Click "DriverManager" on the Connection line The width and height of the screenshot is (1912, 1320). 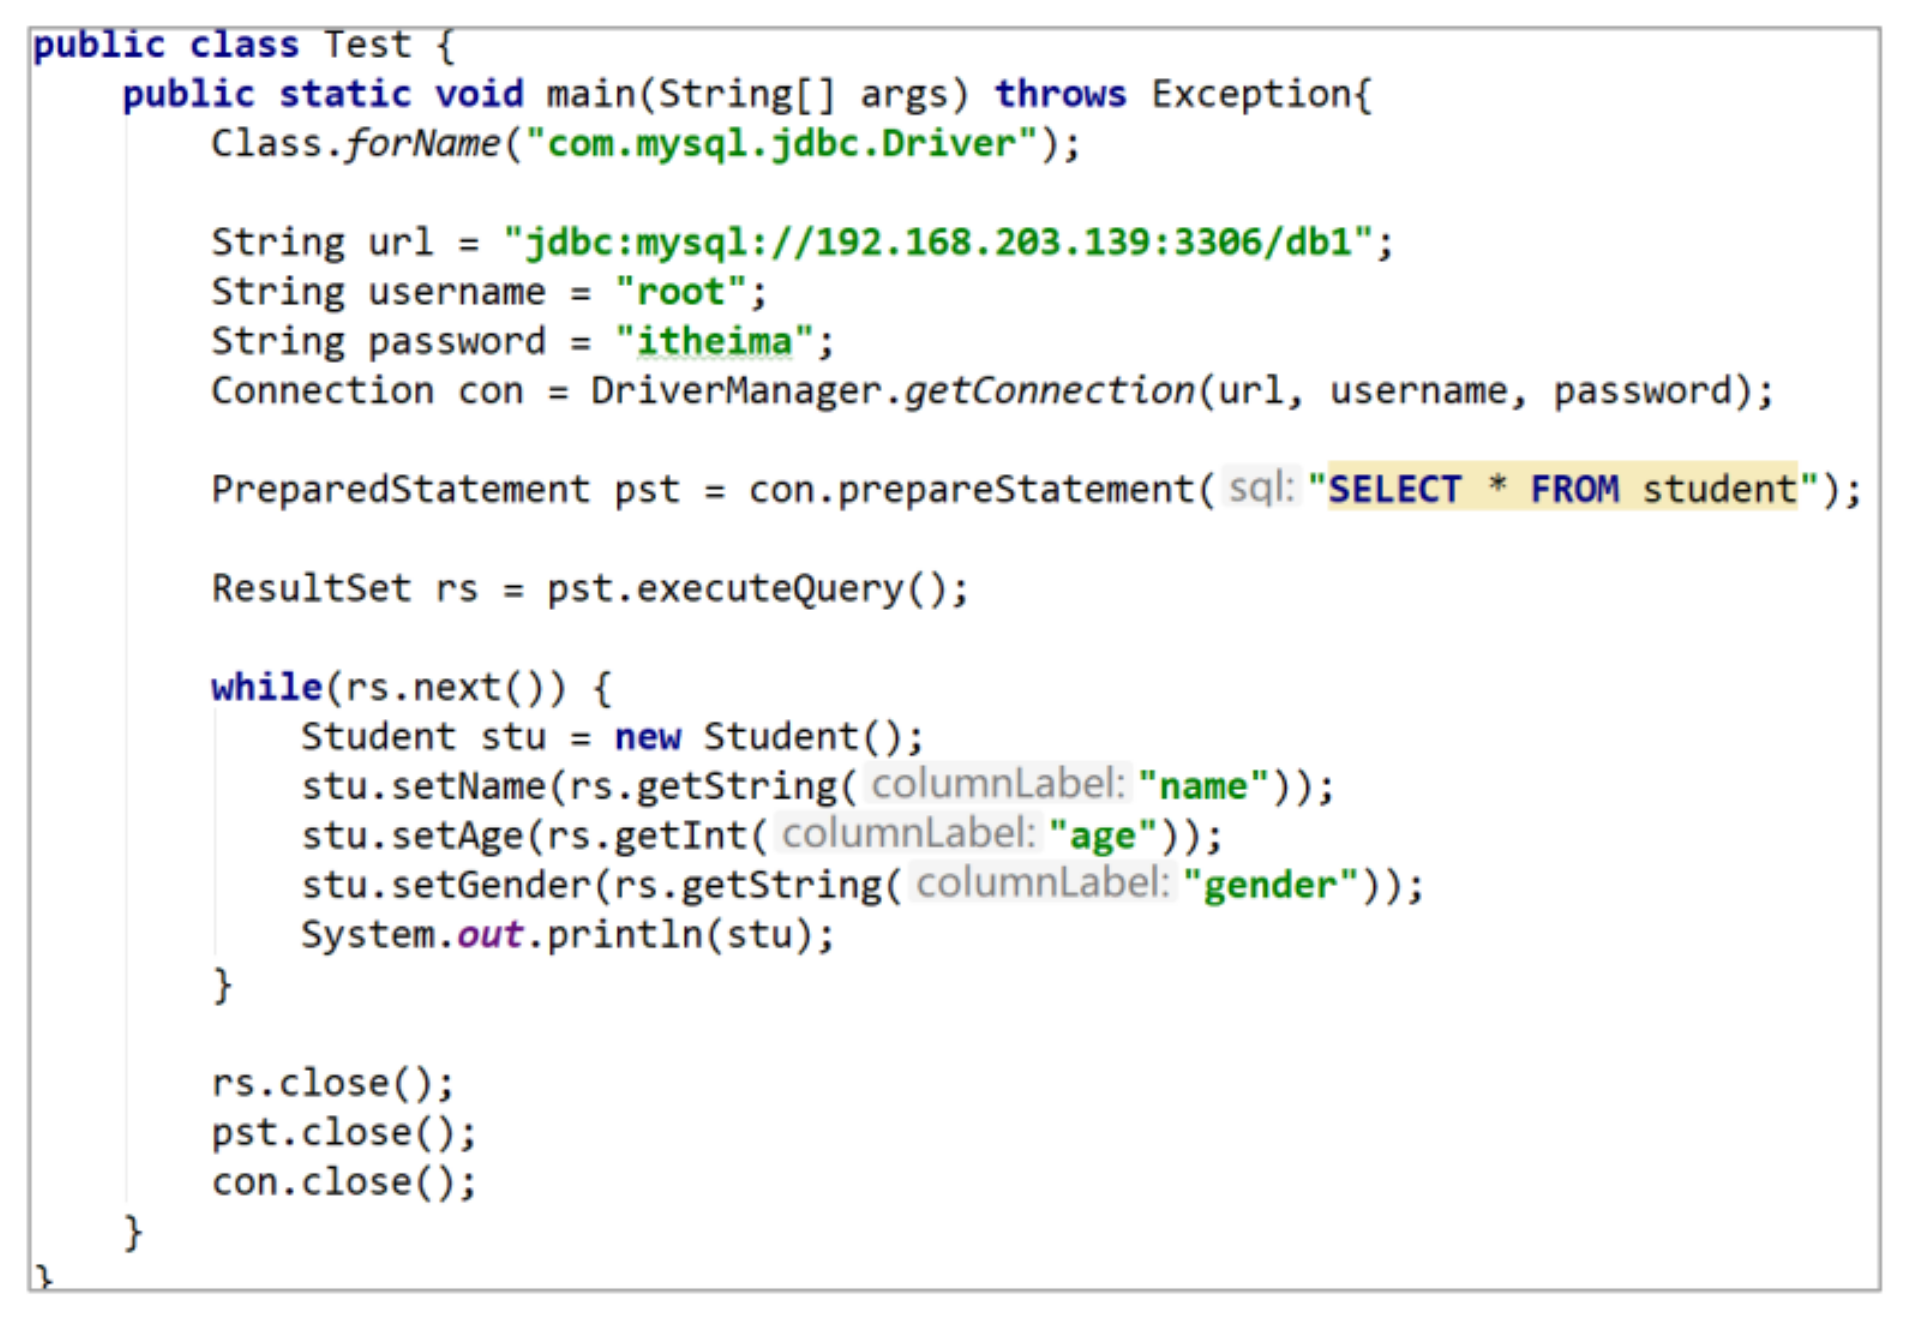pyautogui.click(x=736, y=391)
